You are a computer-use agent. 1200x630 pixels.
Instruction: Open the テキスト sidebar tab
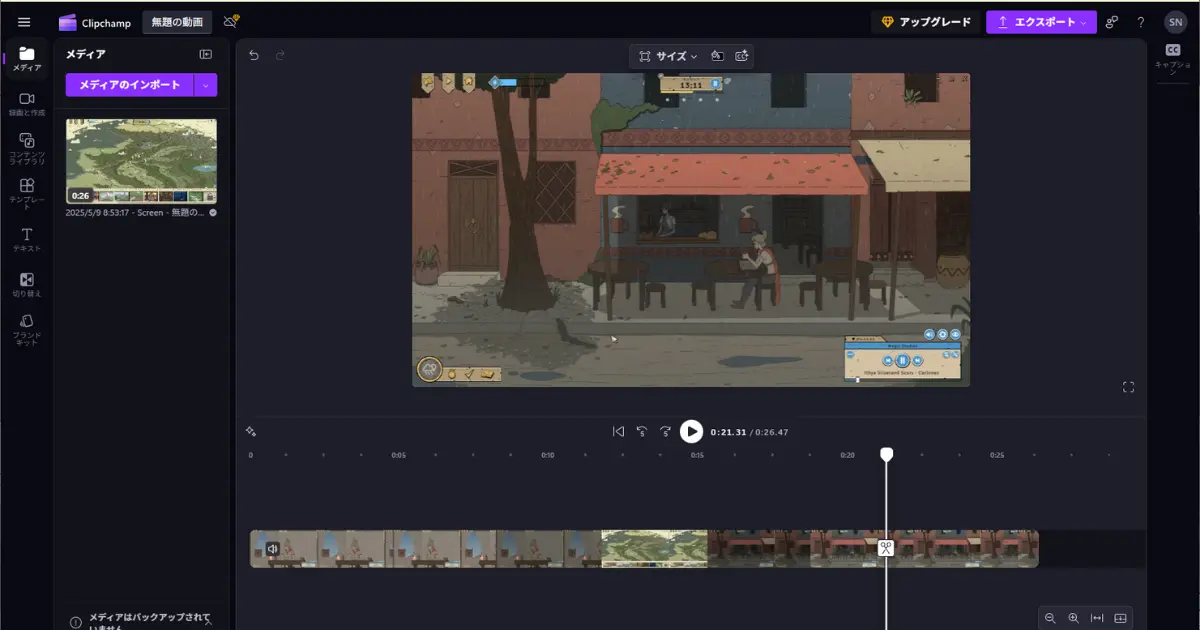point(27,239)
